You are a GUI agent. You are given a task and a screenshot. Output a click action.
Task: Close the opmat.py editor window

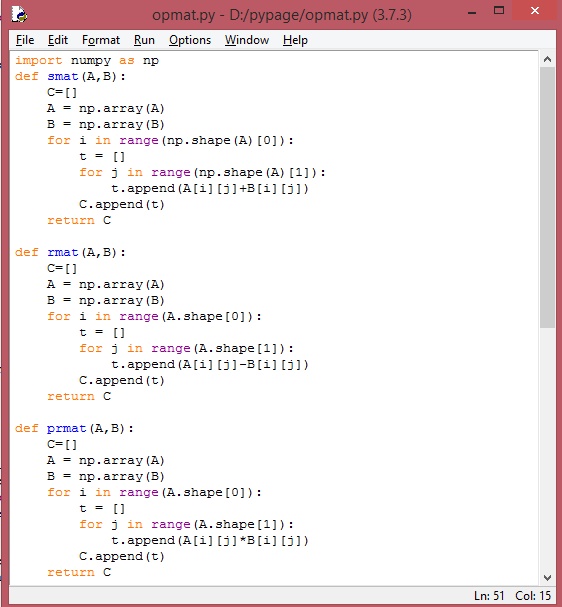tap(535, 11)
